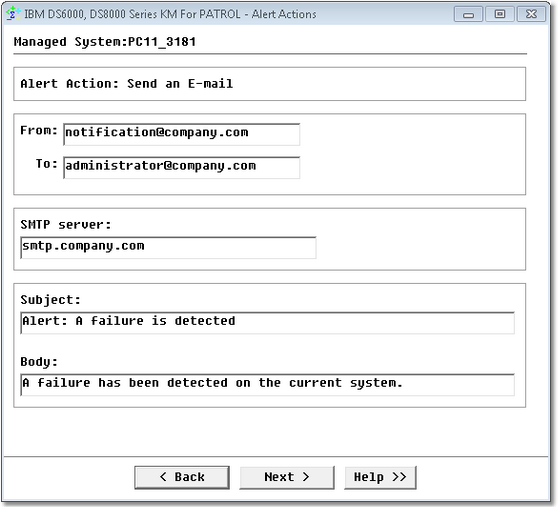Close the Alert Actions window

531,14
